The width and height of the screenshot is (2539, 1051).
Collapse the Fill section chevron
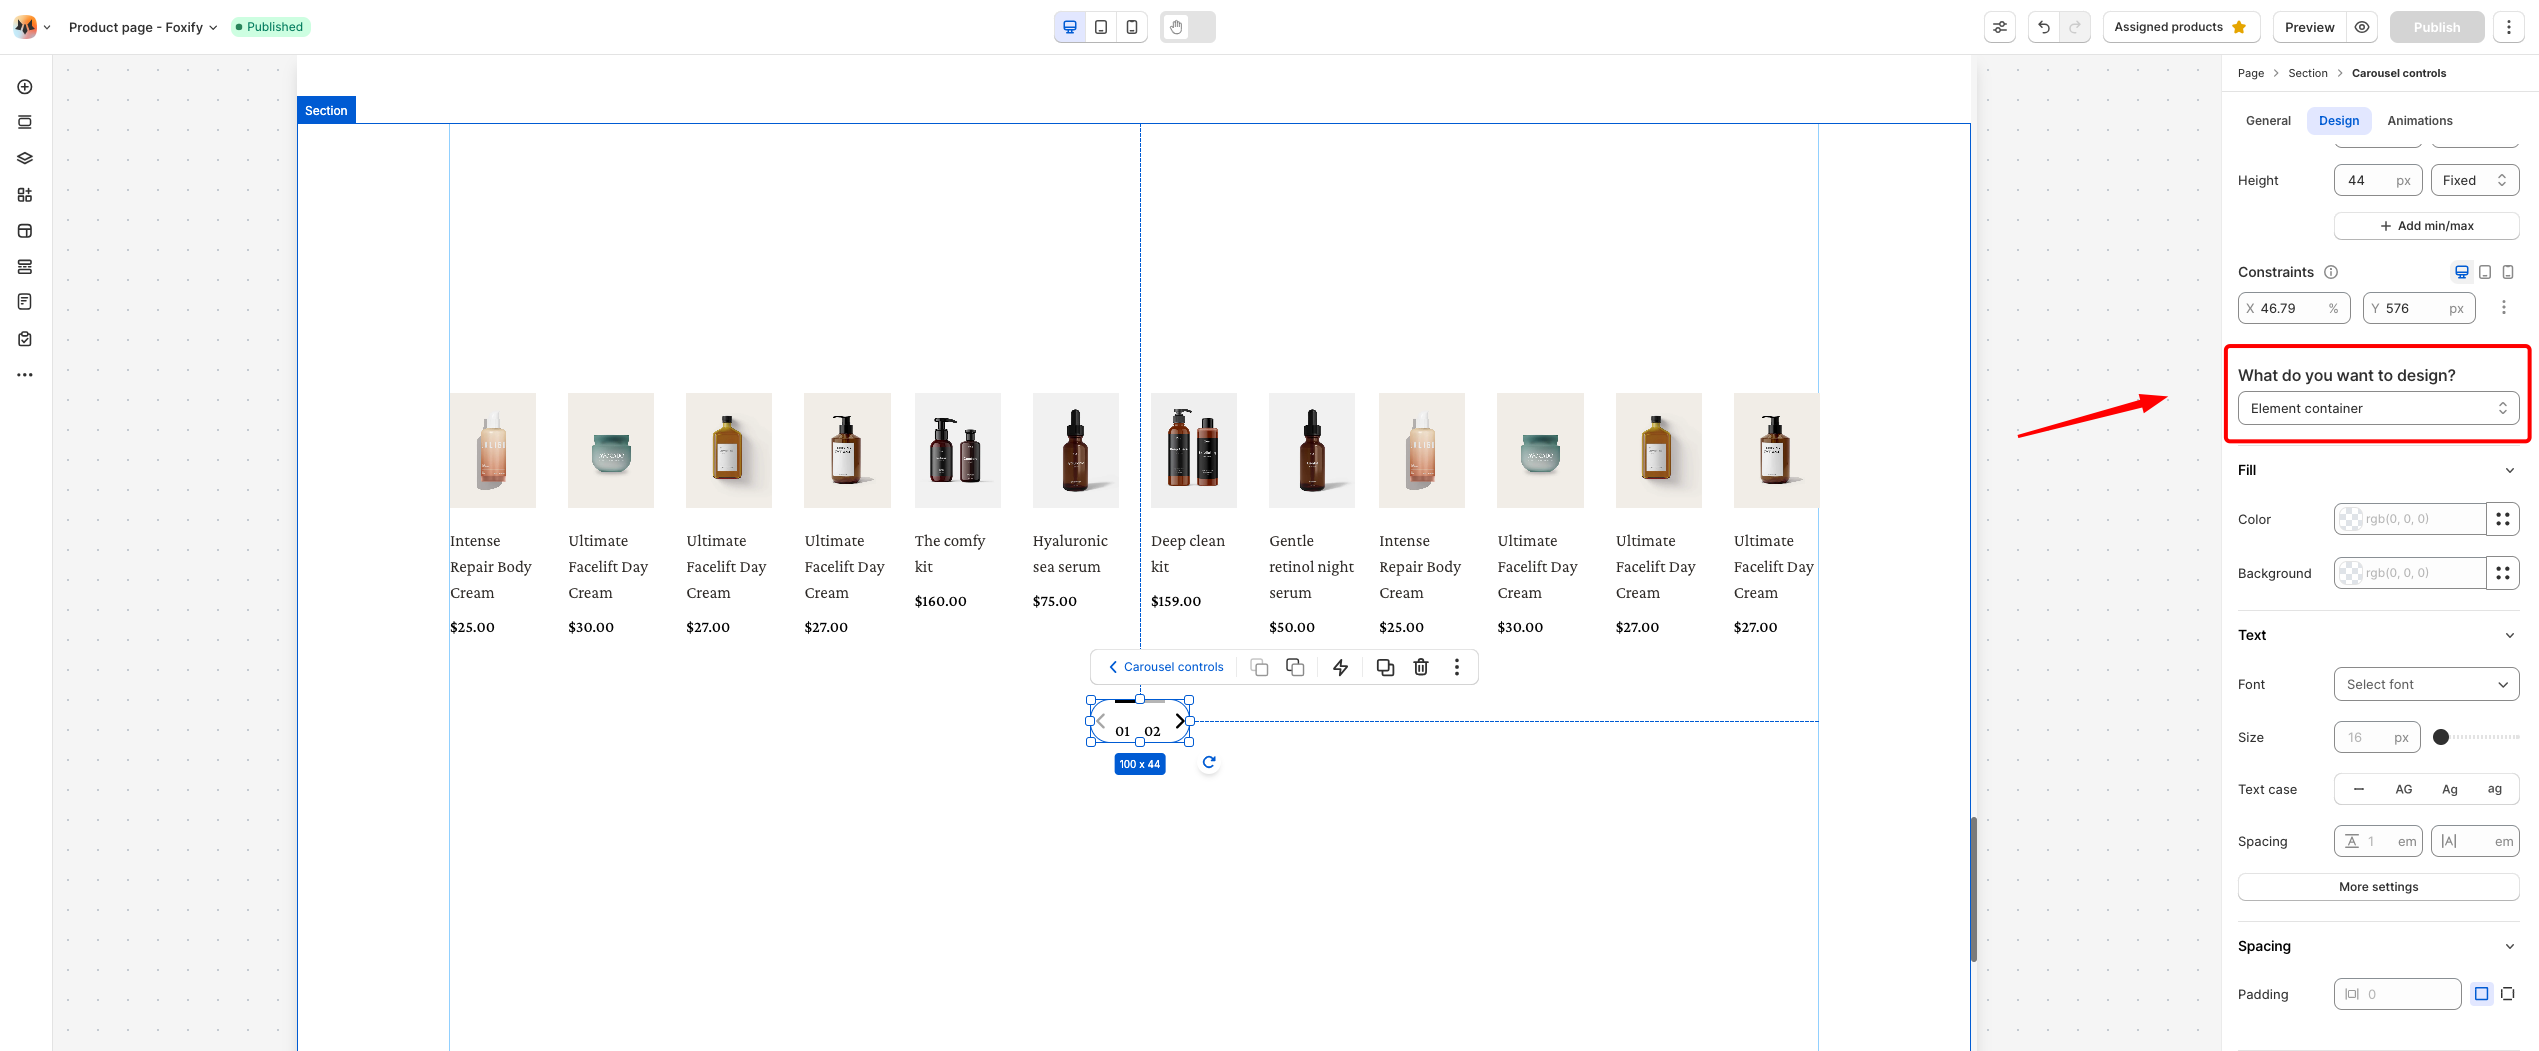[x=2509, y=470]
